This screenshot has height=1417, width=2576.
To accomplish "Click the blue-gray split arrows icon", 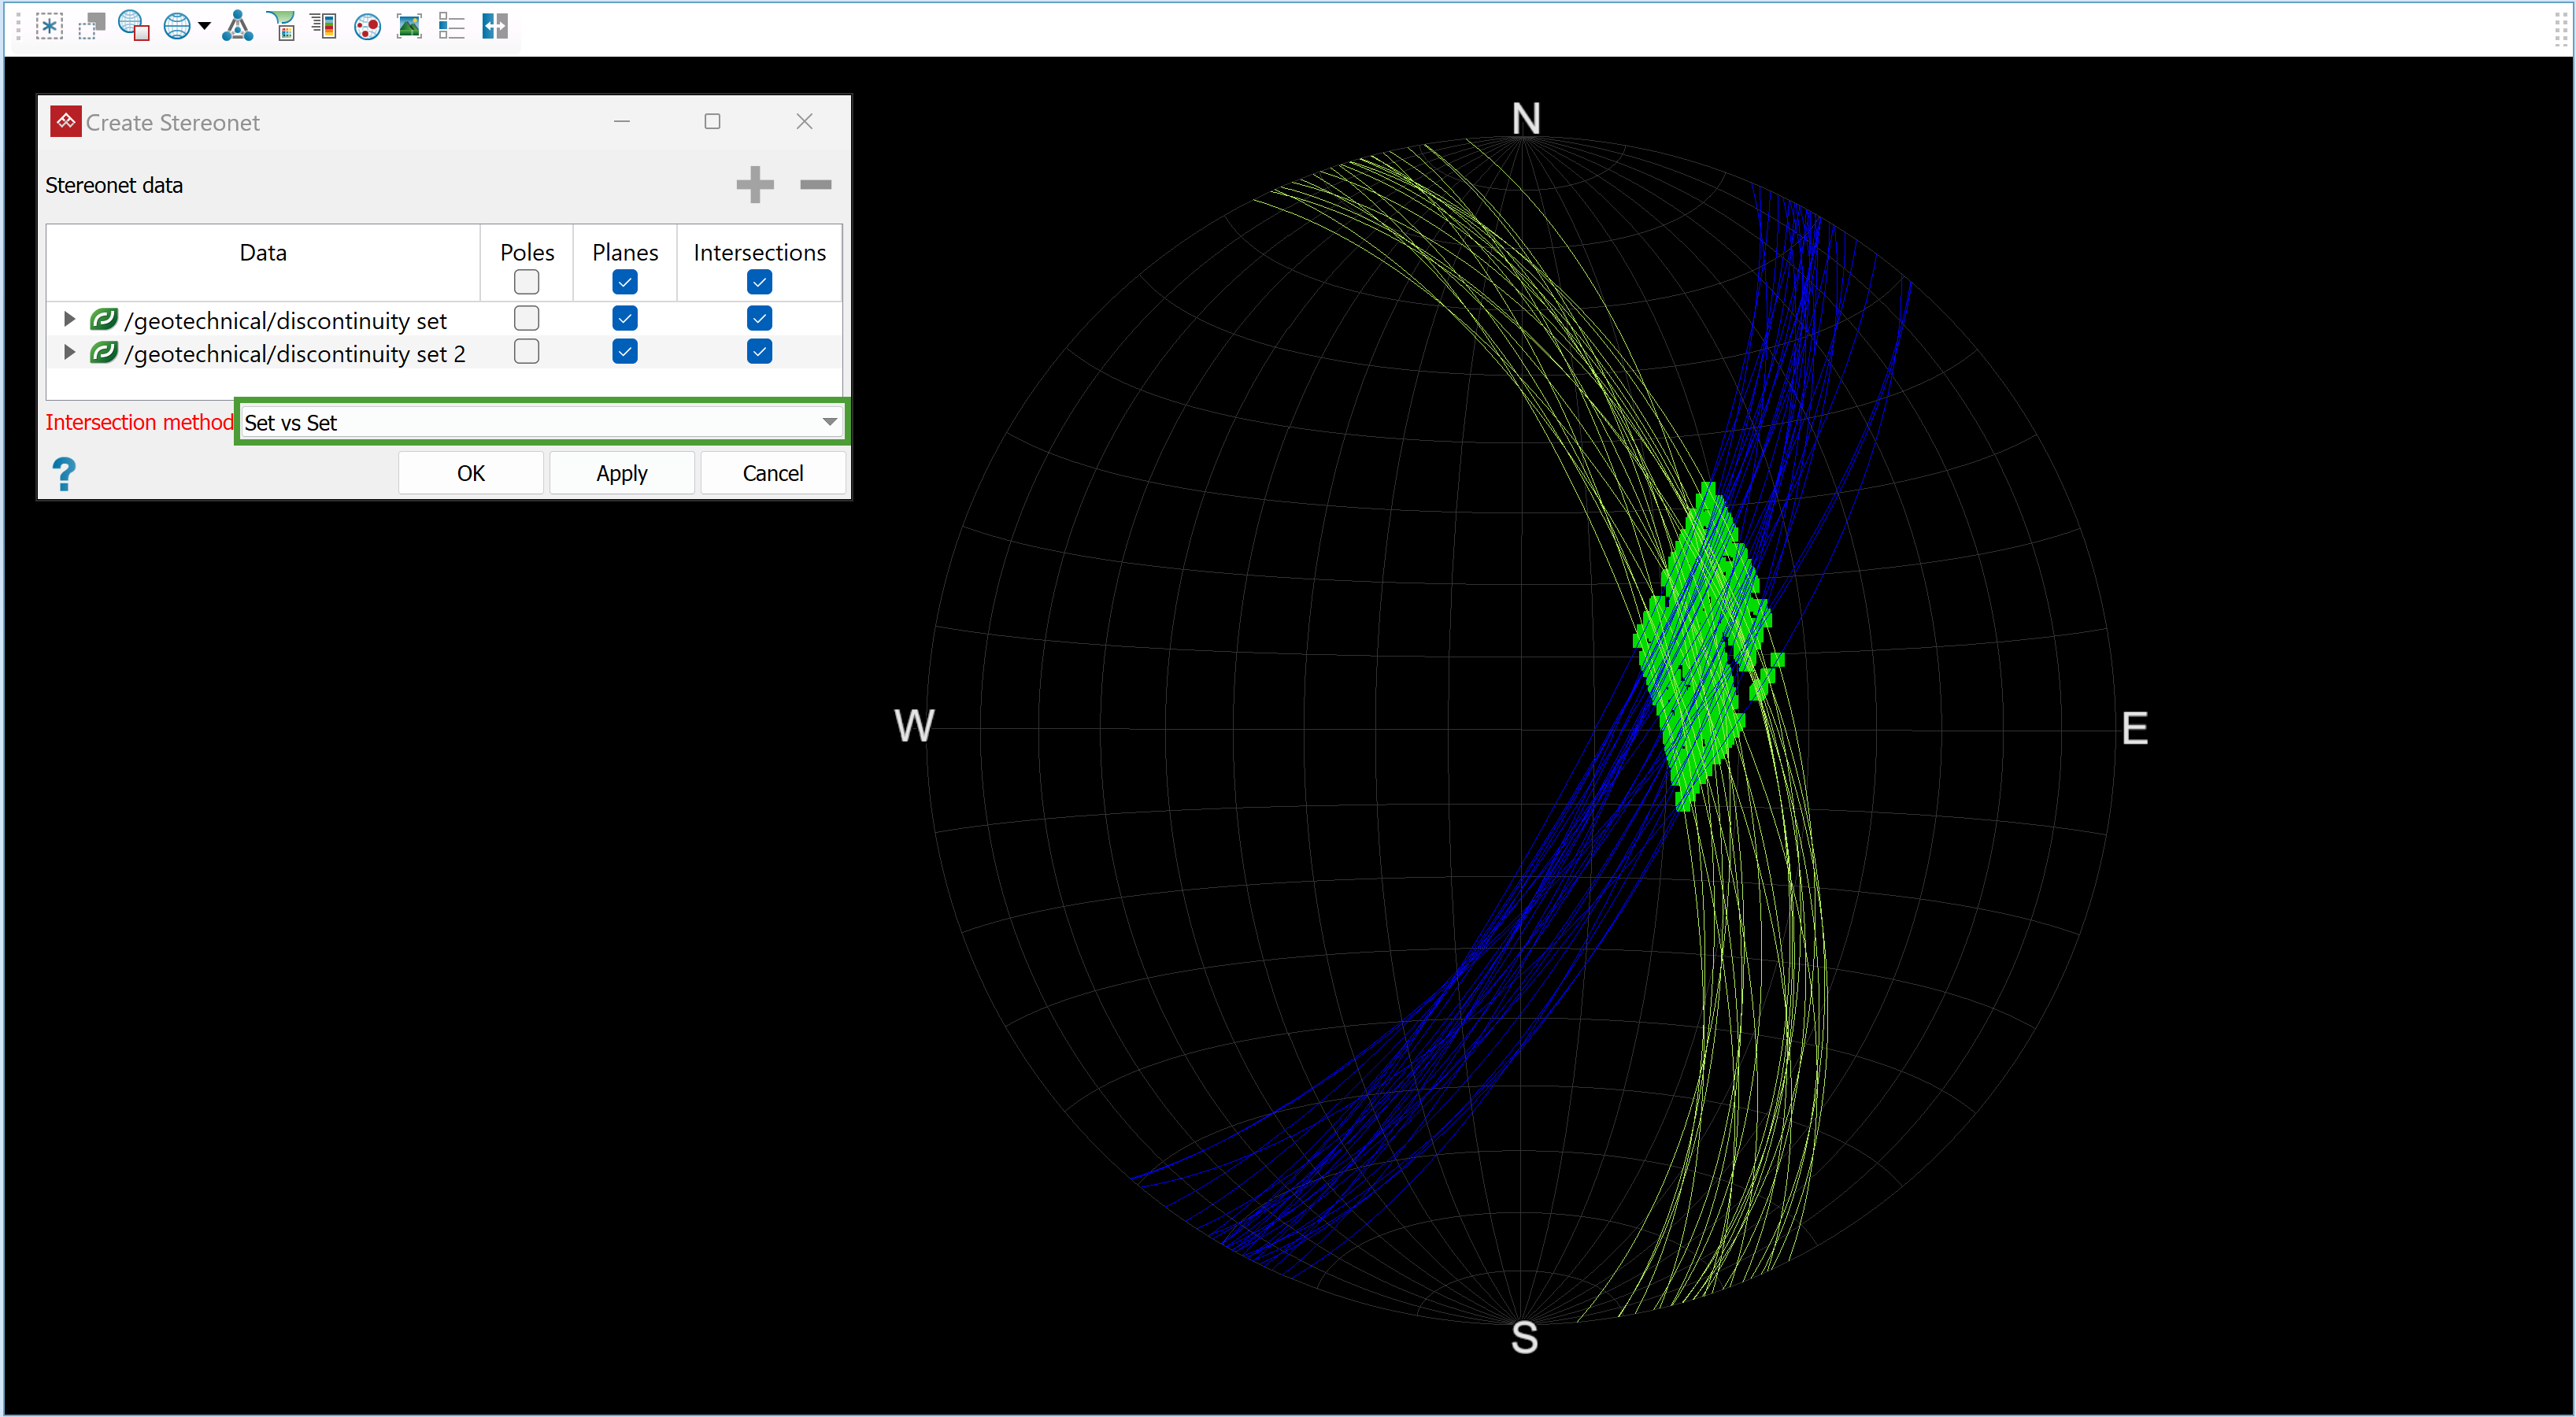I will pos(495,26).
